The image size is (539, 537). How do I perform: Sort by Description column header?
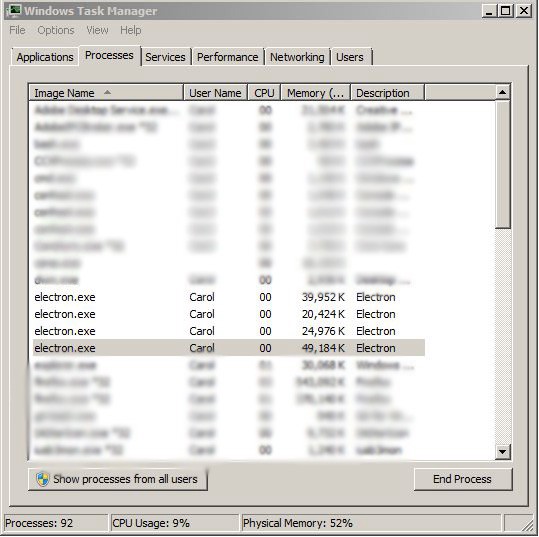[x=387, y=93]
